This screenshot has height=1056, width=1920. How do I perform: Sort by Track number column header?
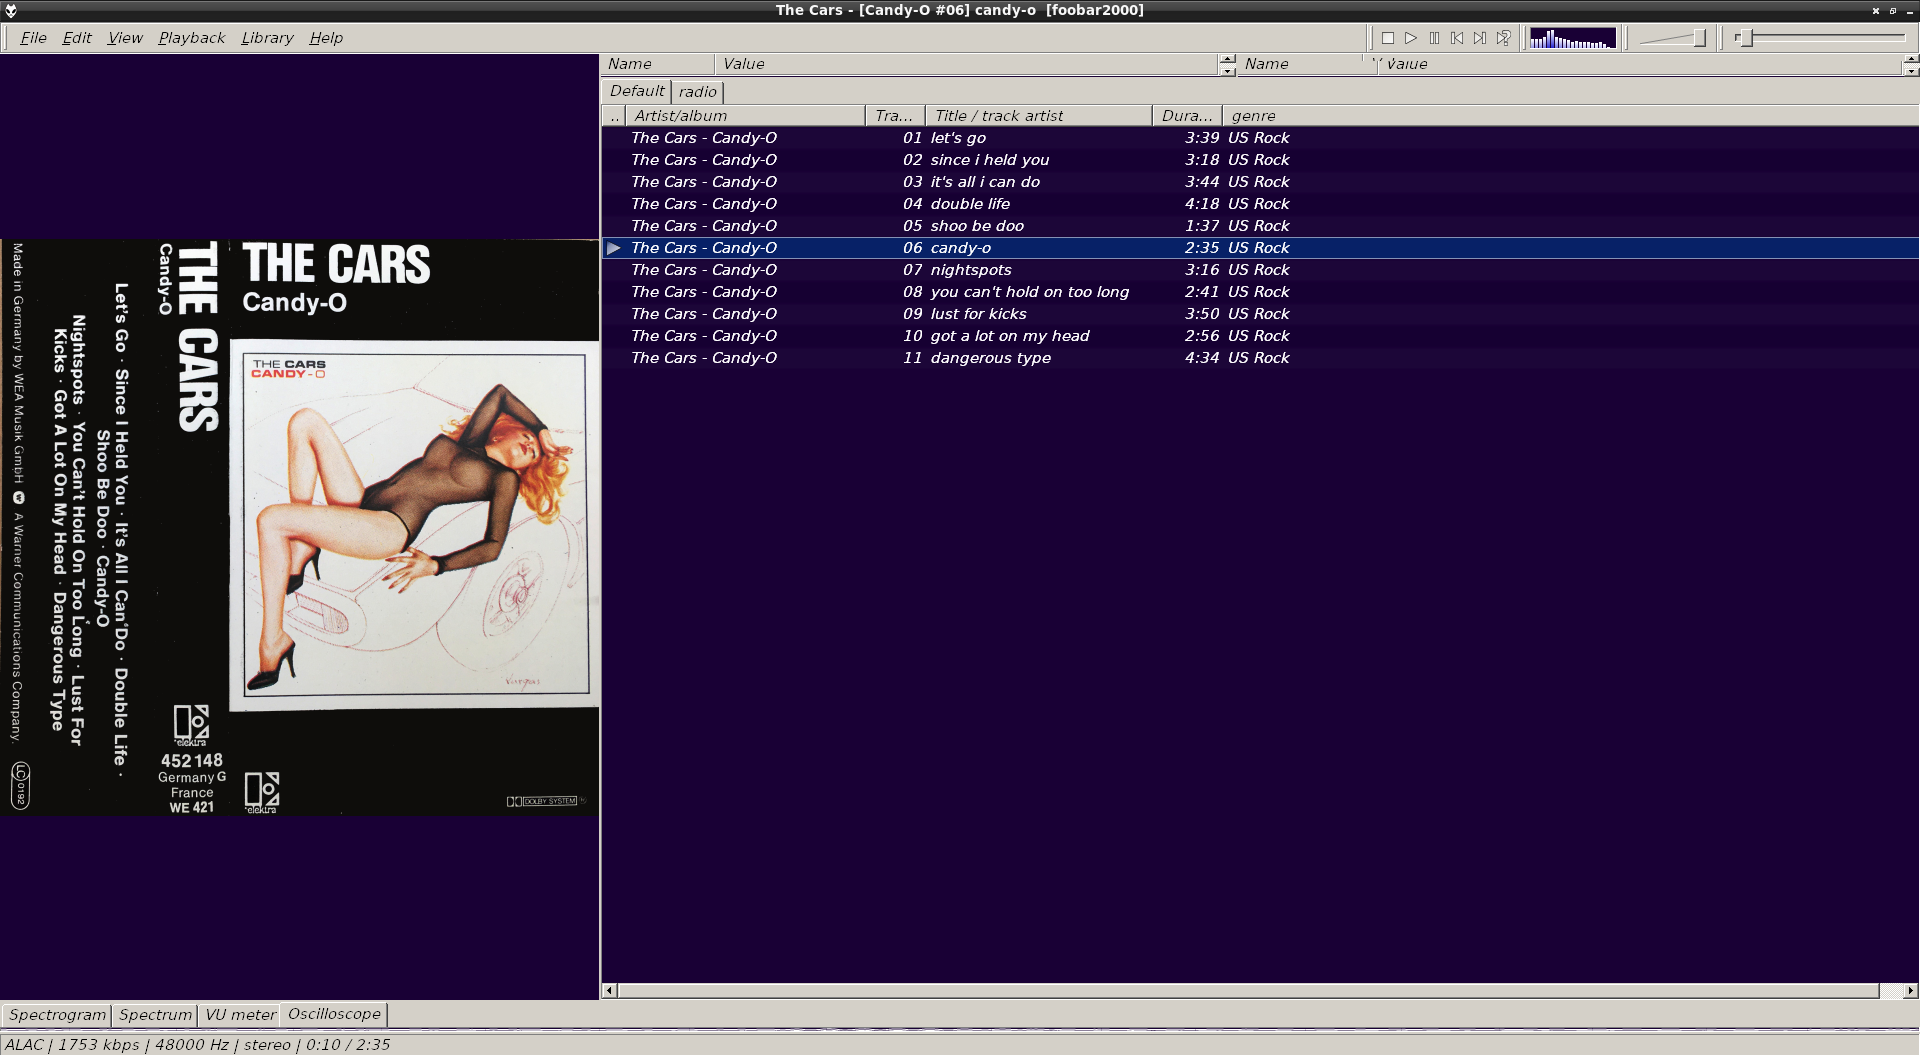coord(895,116)
